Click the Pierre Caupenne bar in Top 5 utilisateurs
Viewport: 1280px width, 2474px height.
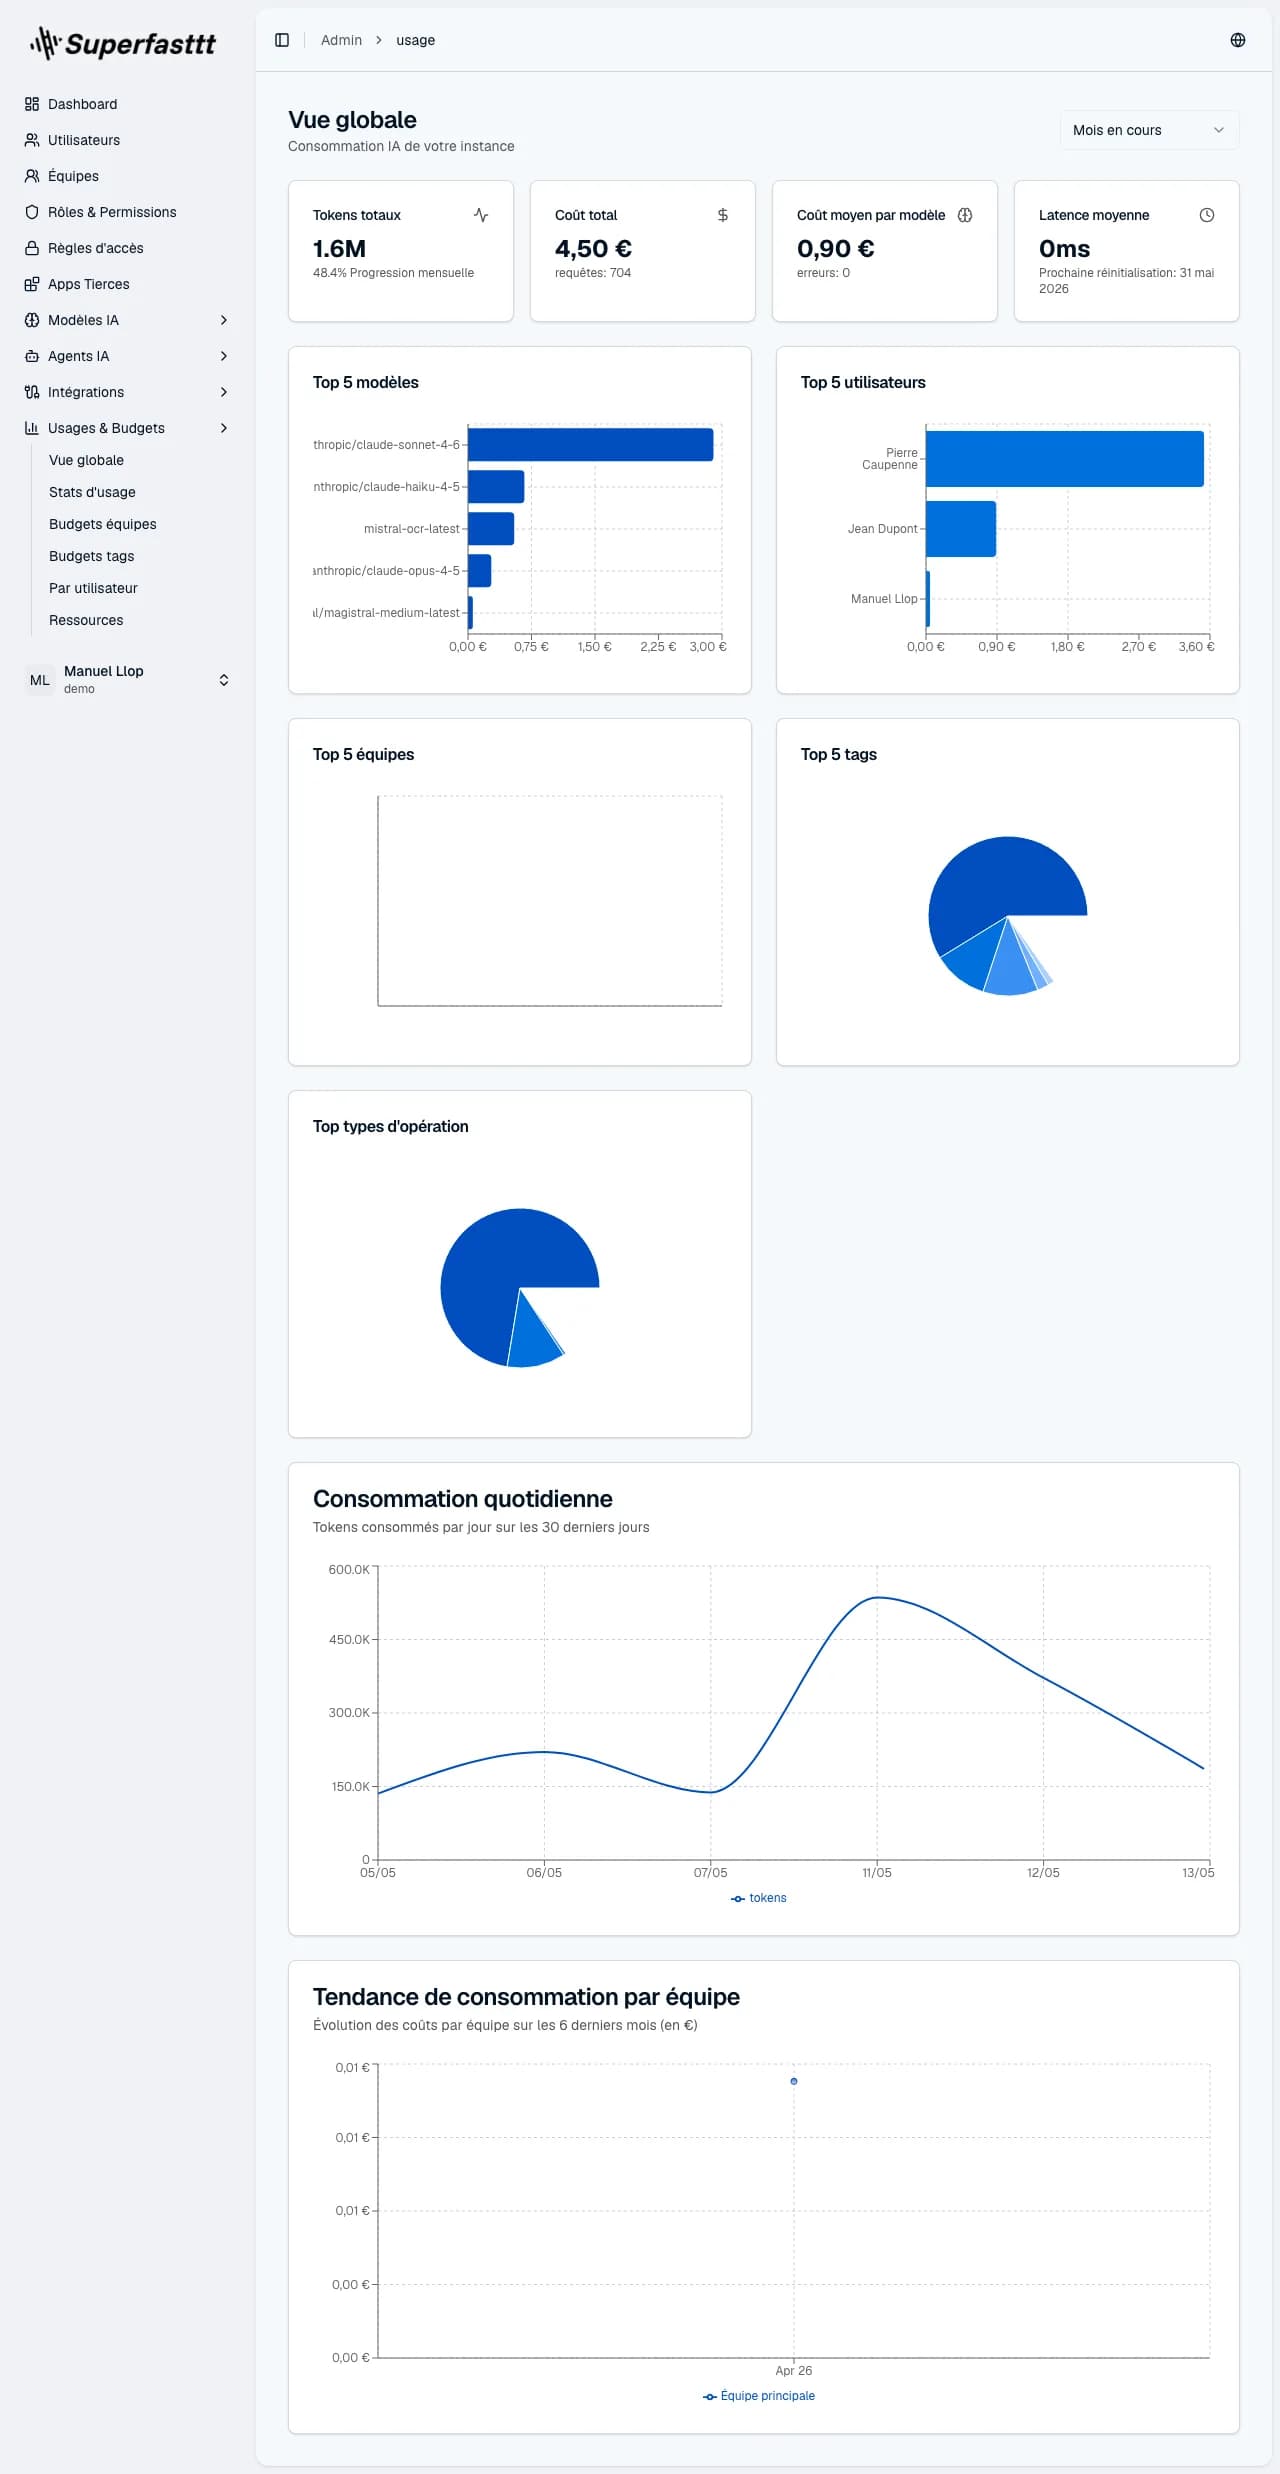[x=1065, y=459]
